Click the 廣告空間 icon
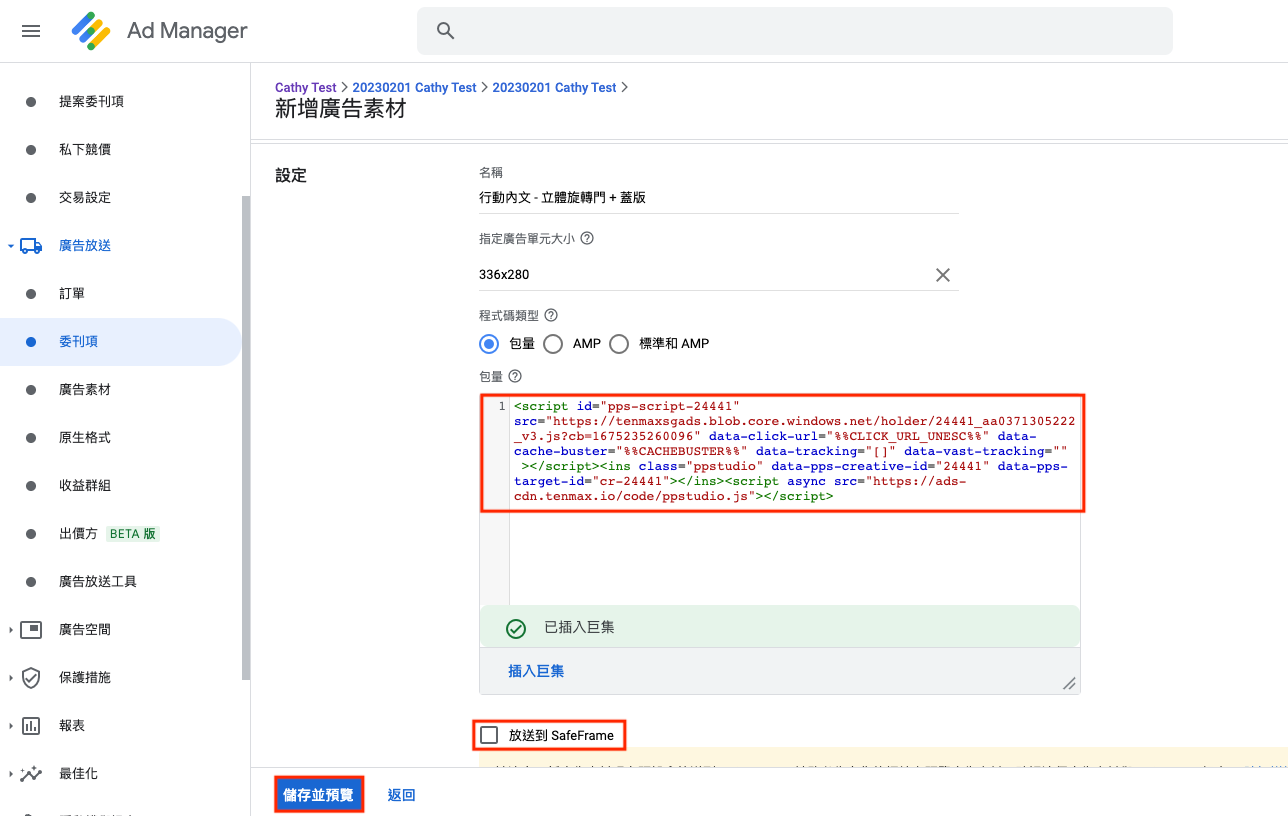The width and height of the screenshot is (1288, 816). pyautogui.click(x=31, y=629)
